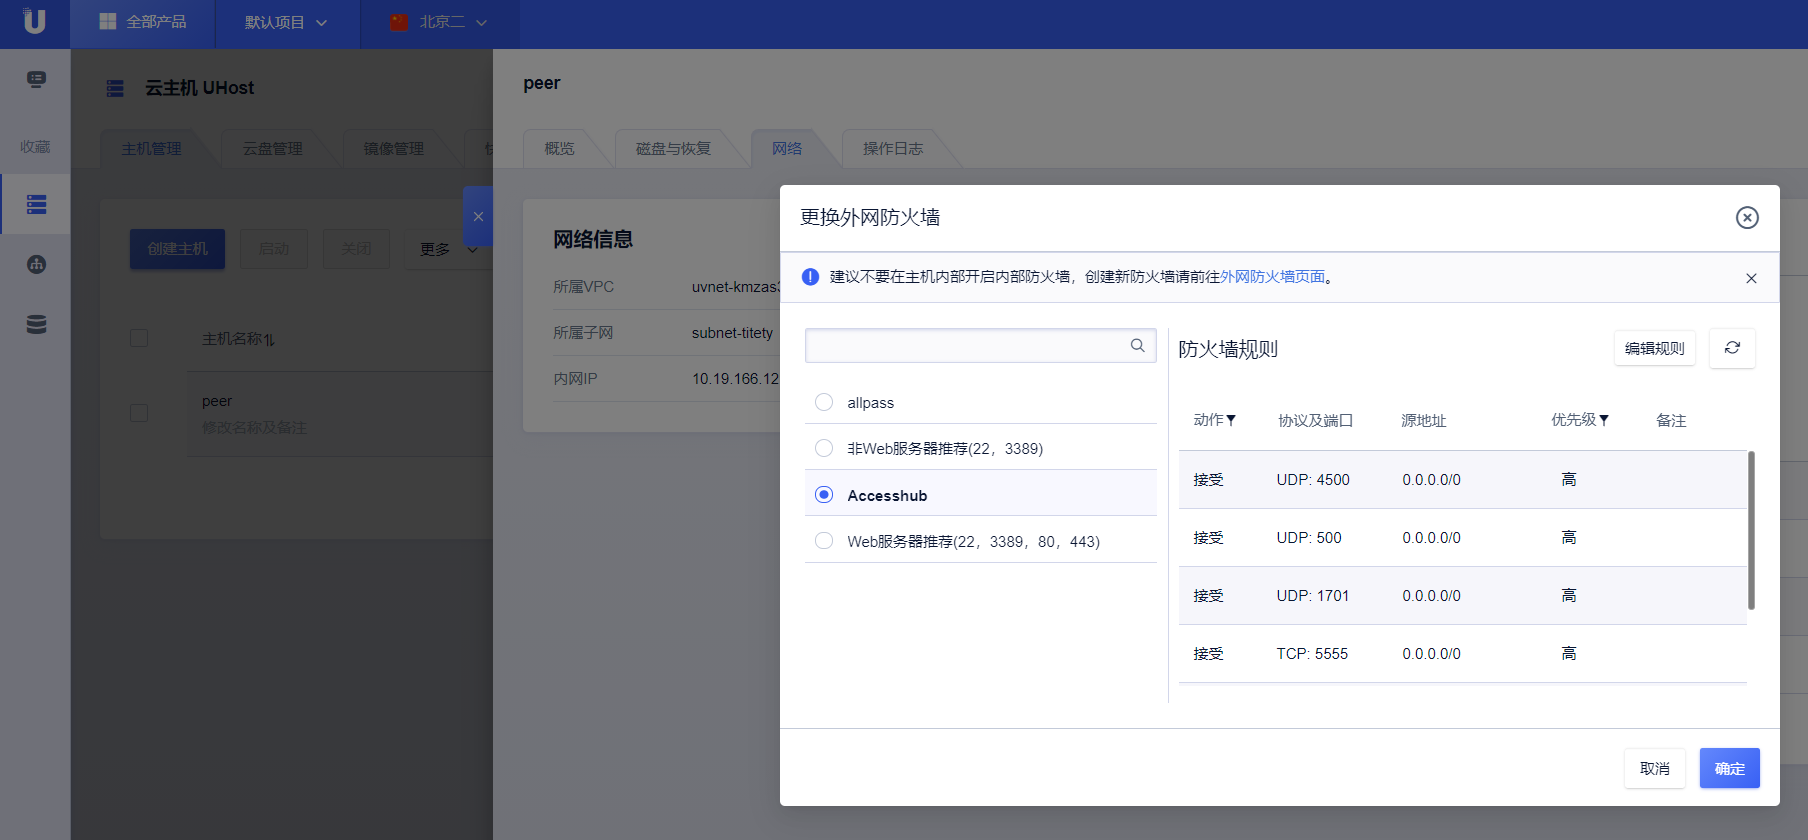Open the 北京二 region dropdown
Image resolution: width=1808 pixels, height=840 pixels.
click(440, 22)
